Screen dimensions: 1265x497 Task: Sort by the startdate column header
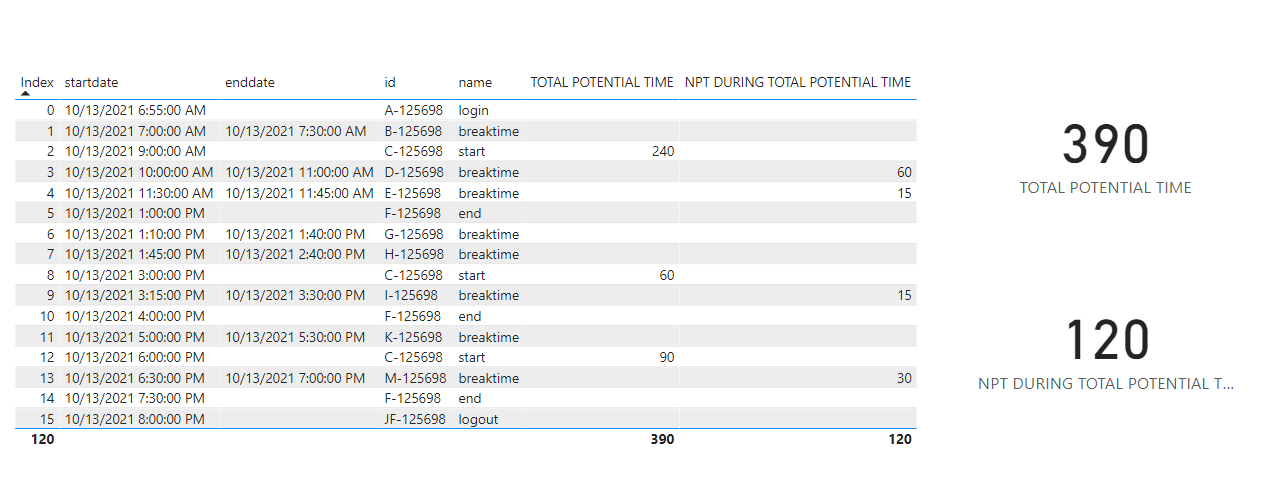91,82
